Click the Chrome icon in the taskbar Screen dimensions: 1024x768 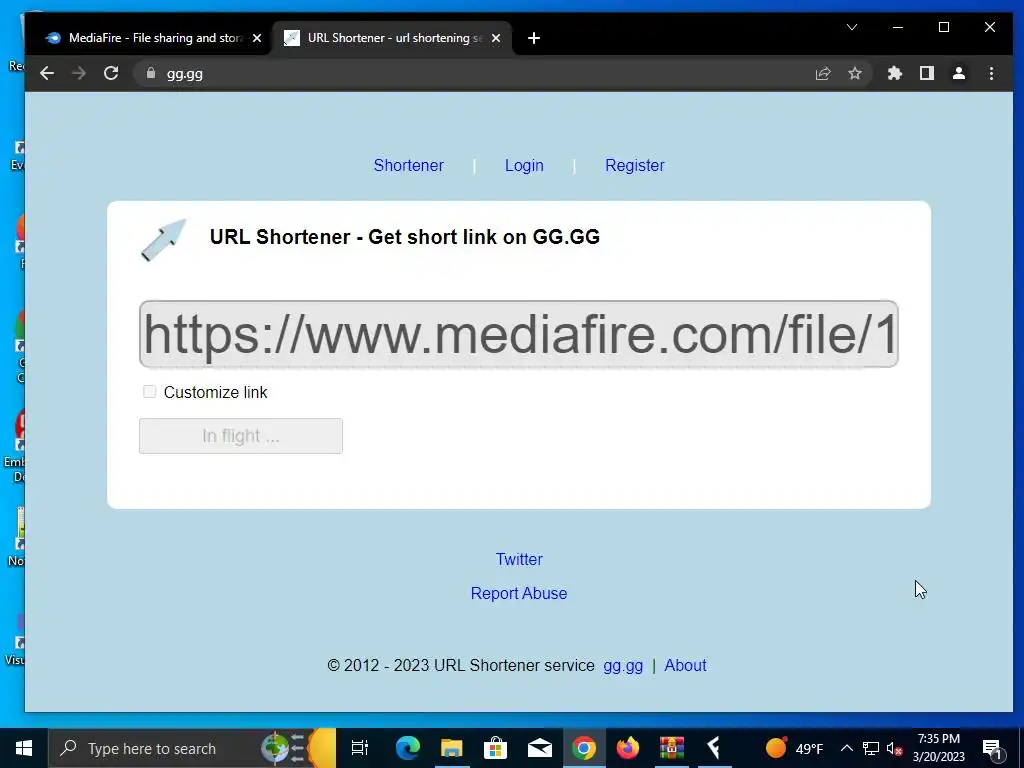584,748
